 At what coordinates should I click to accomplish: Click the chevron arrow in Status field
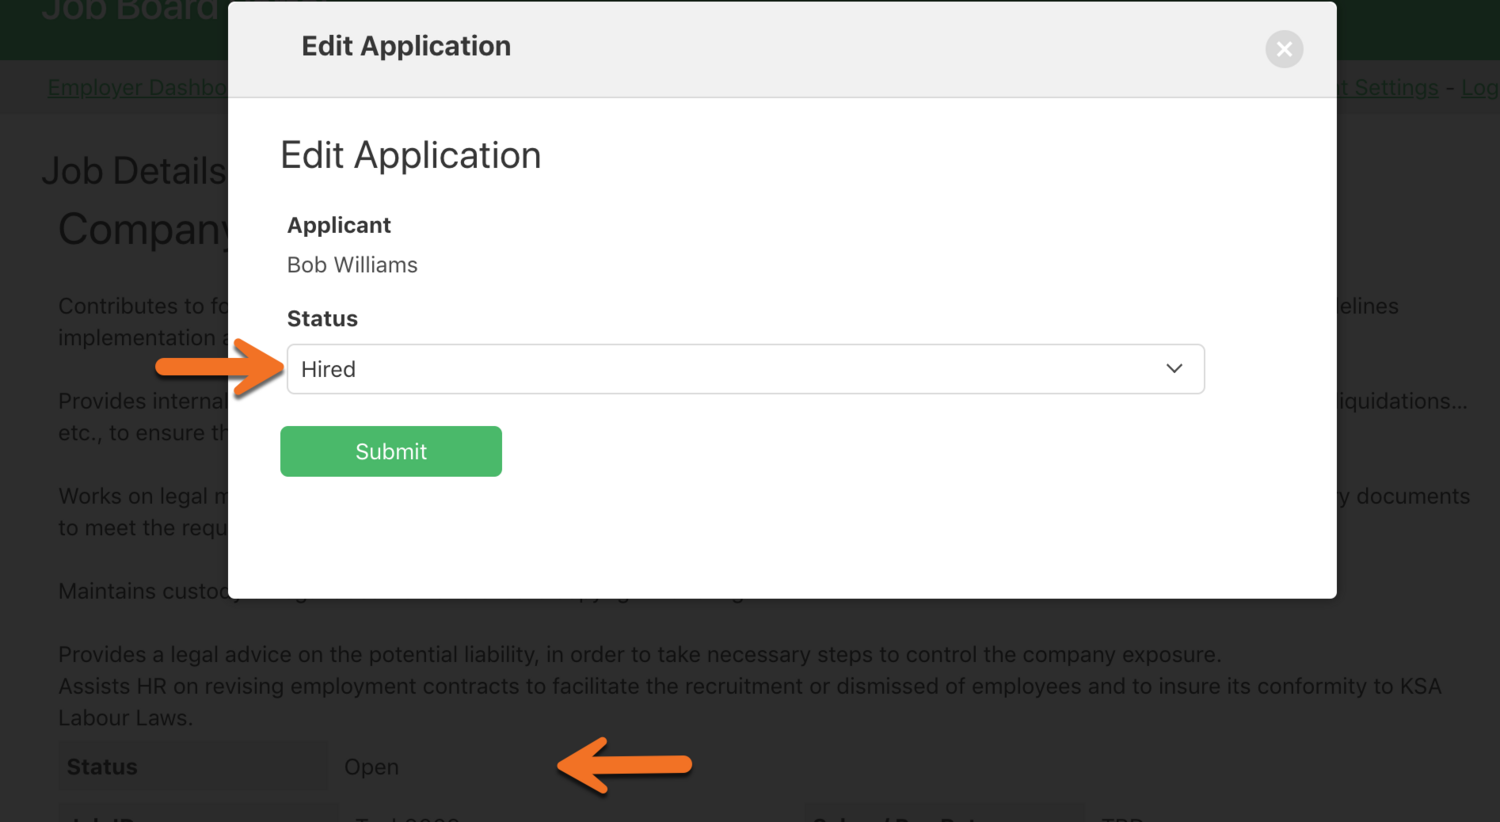[1174, 369]
